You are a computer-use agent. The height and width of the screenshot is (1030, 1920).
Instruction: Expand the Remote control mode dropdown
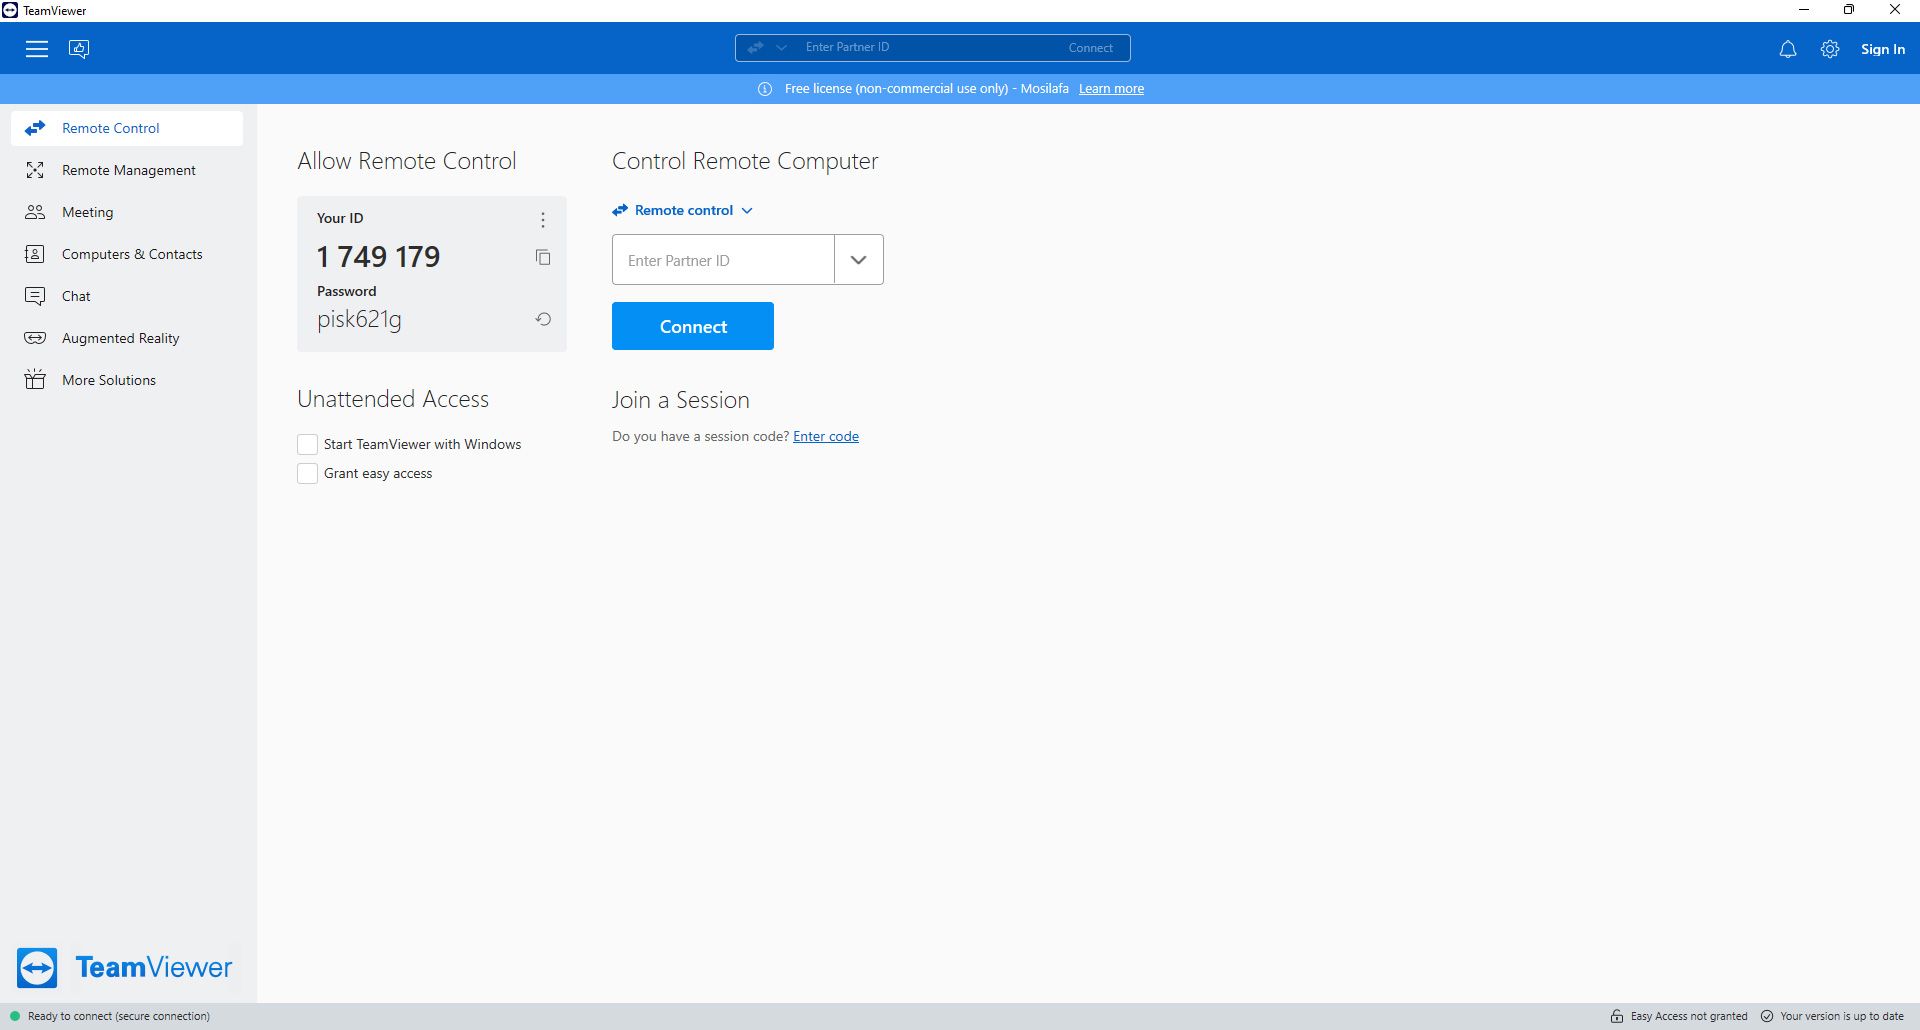click(x=683, y=210)
